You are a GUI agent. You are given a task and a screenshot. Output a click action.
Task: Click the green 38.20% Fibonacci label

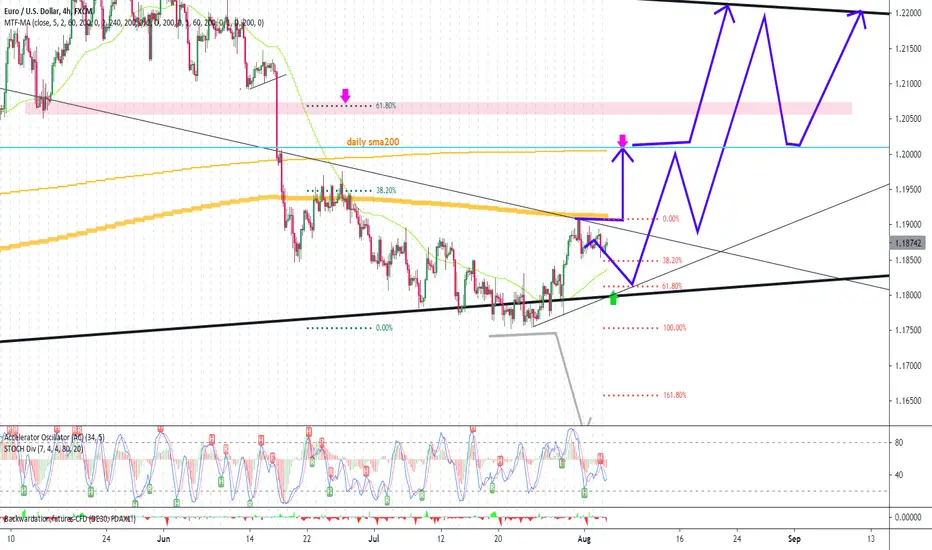pyautogui.click(x=386, y=191)
